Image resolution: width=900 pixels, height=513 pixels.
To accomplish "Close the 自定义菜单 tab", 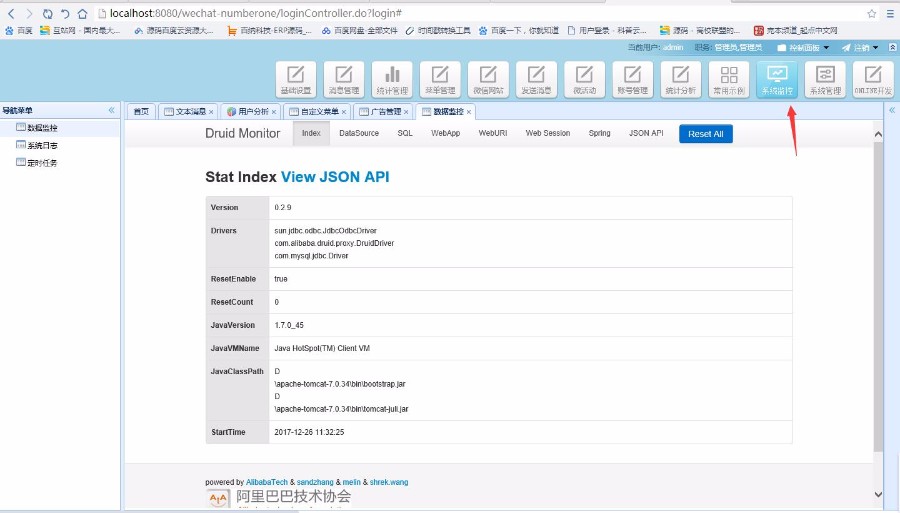I will coord(344,112).
